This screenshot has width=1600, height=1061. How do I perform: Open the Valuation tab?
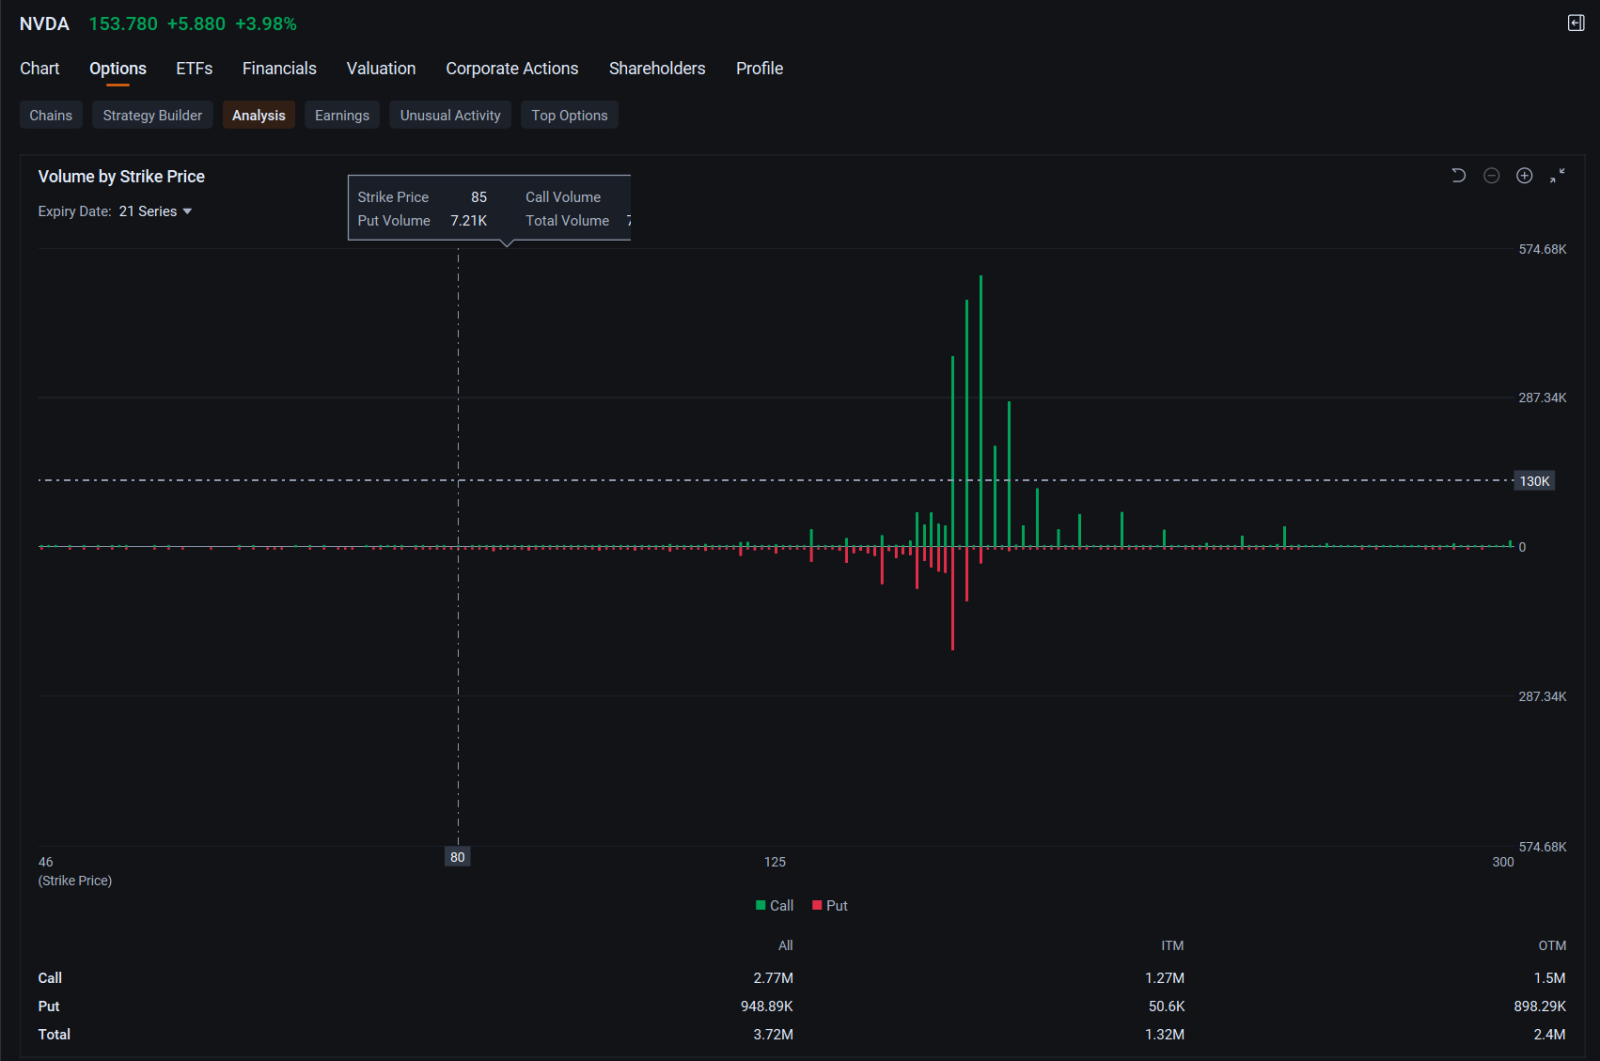[381, 68]
